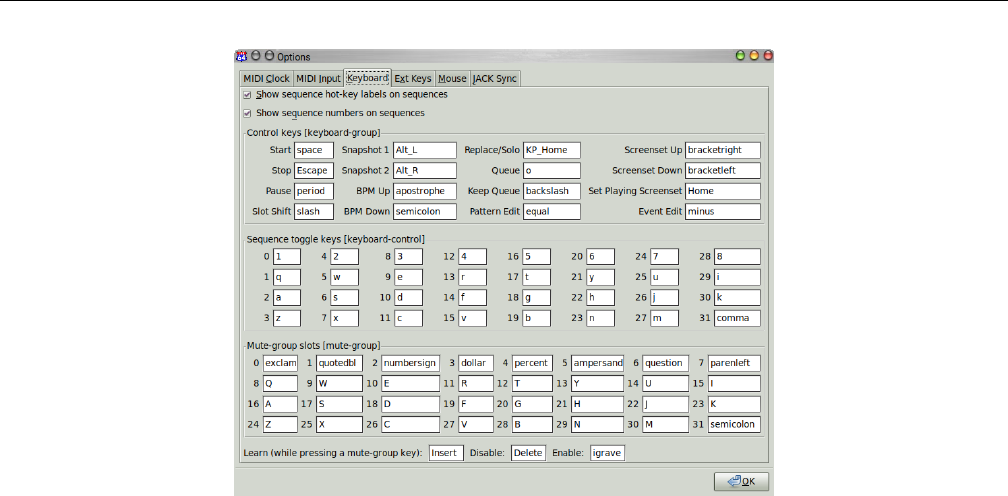Image resolution: width=1008 pixels, height=496 pixels.
Task: Select mute-group slot 0 exclam field
Action: 281,363
